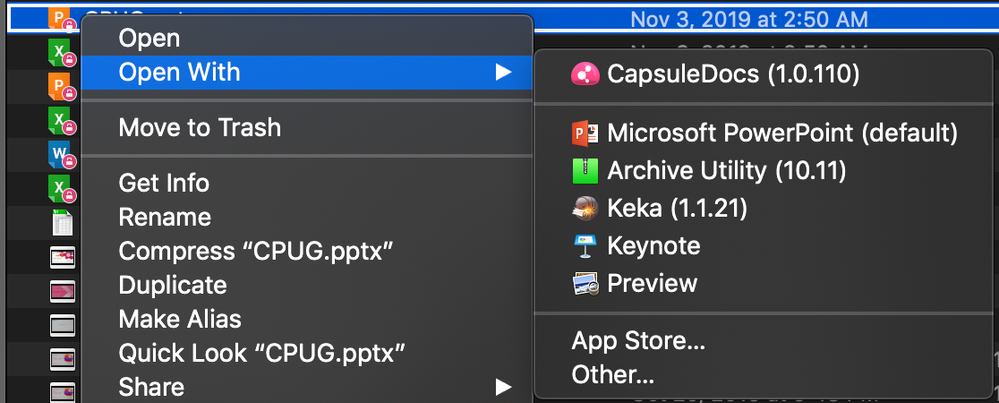Click App Store… entry
This screenshot has width=999, height=403.
(x=764, y=341)
